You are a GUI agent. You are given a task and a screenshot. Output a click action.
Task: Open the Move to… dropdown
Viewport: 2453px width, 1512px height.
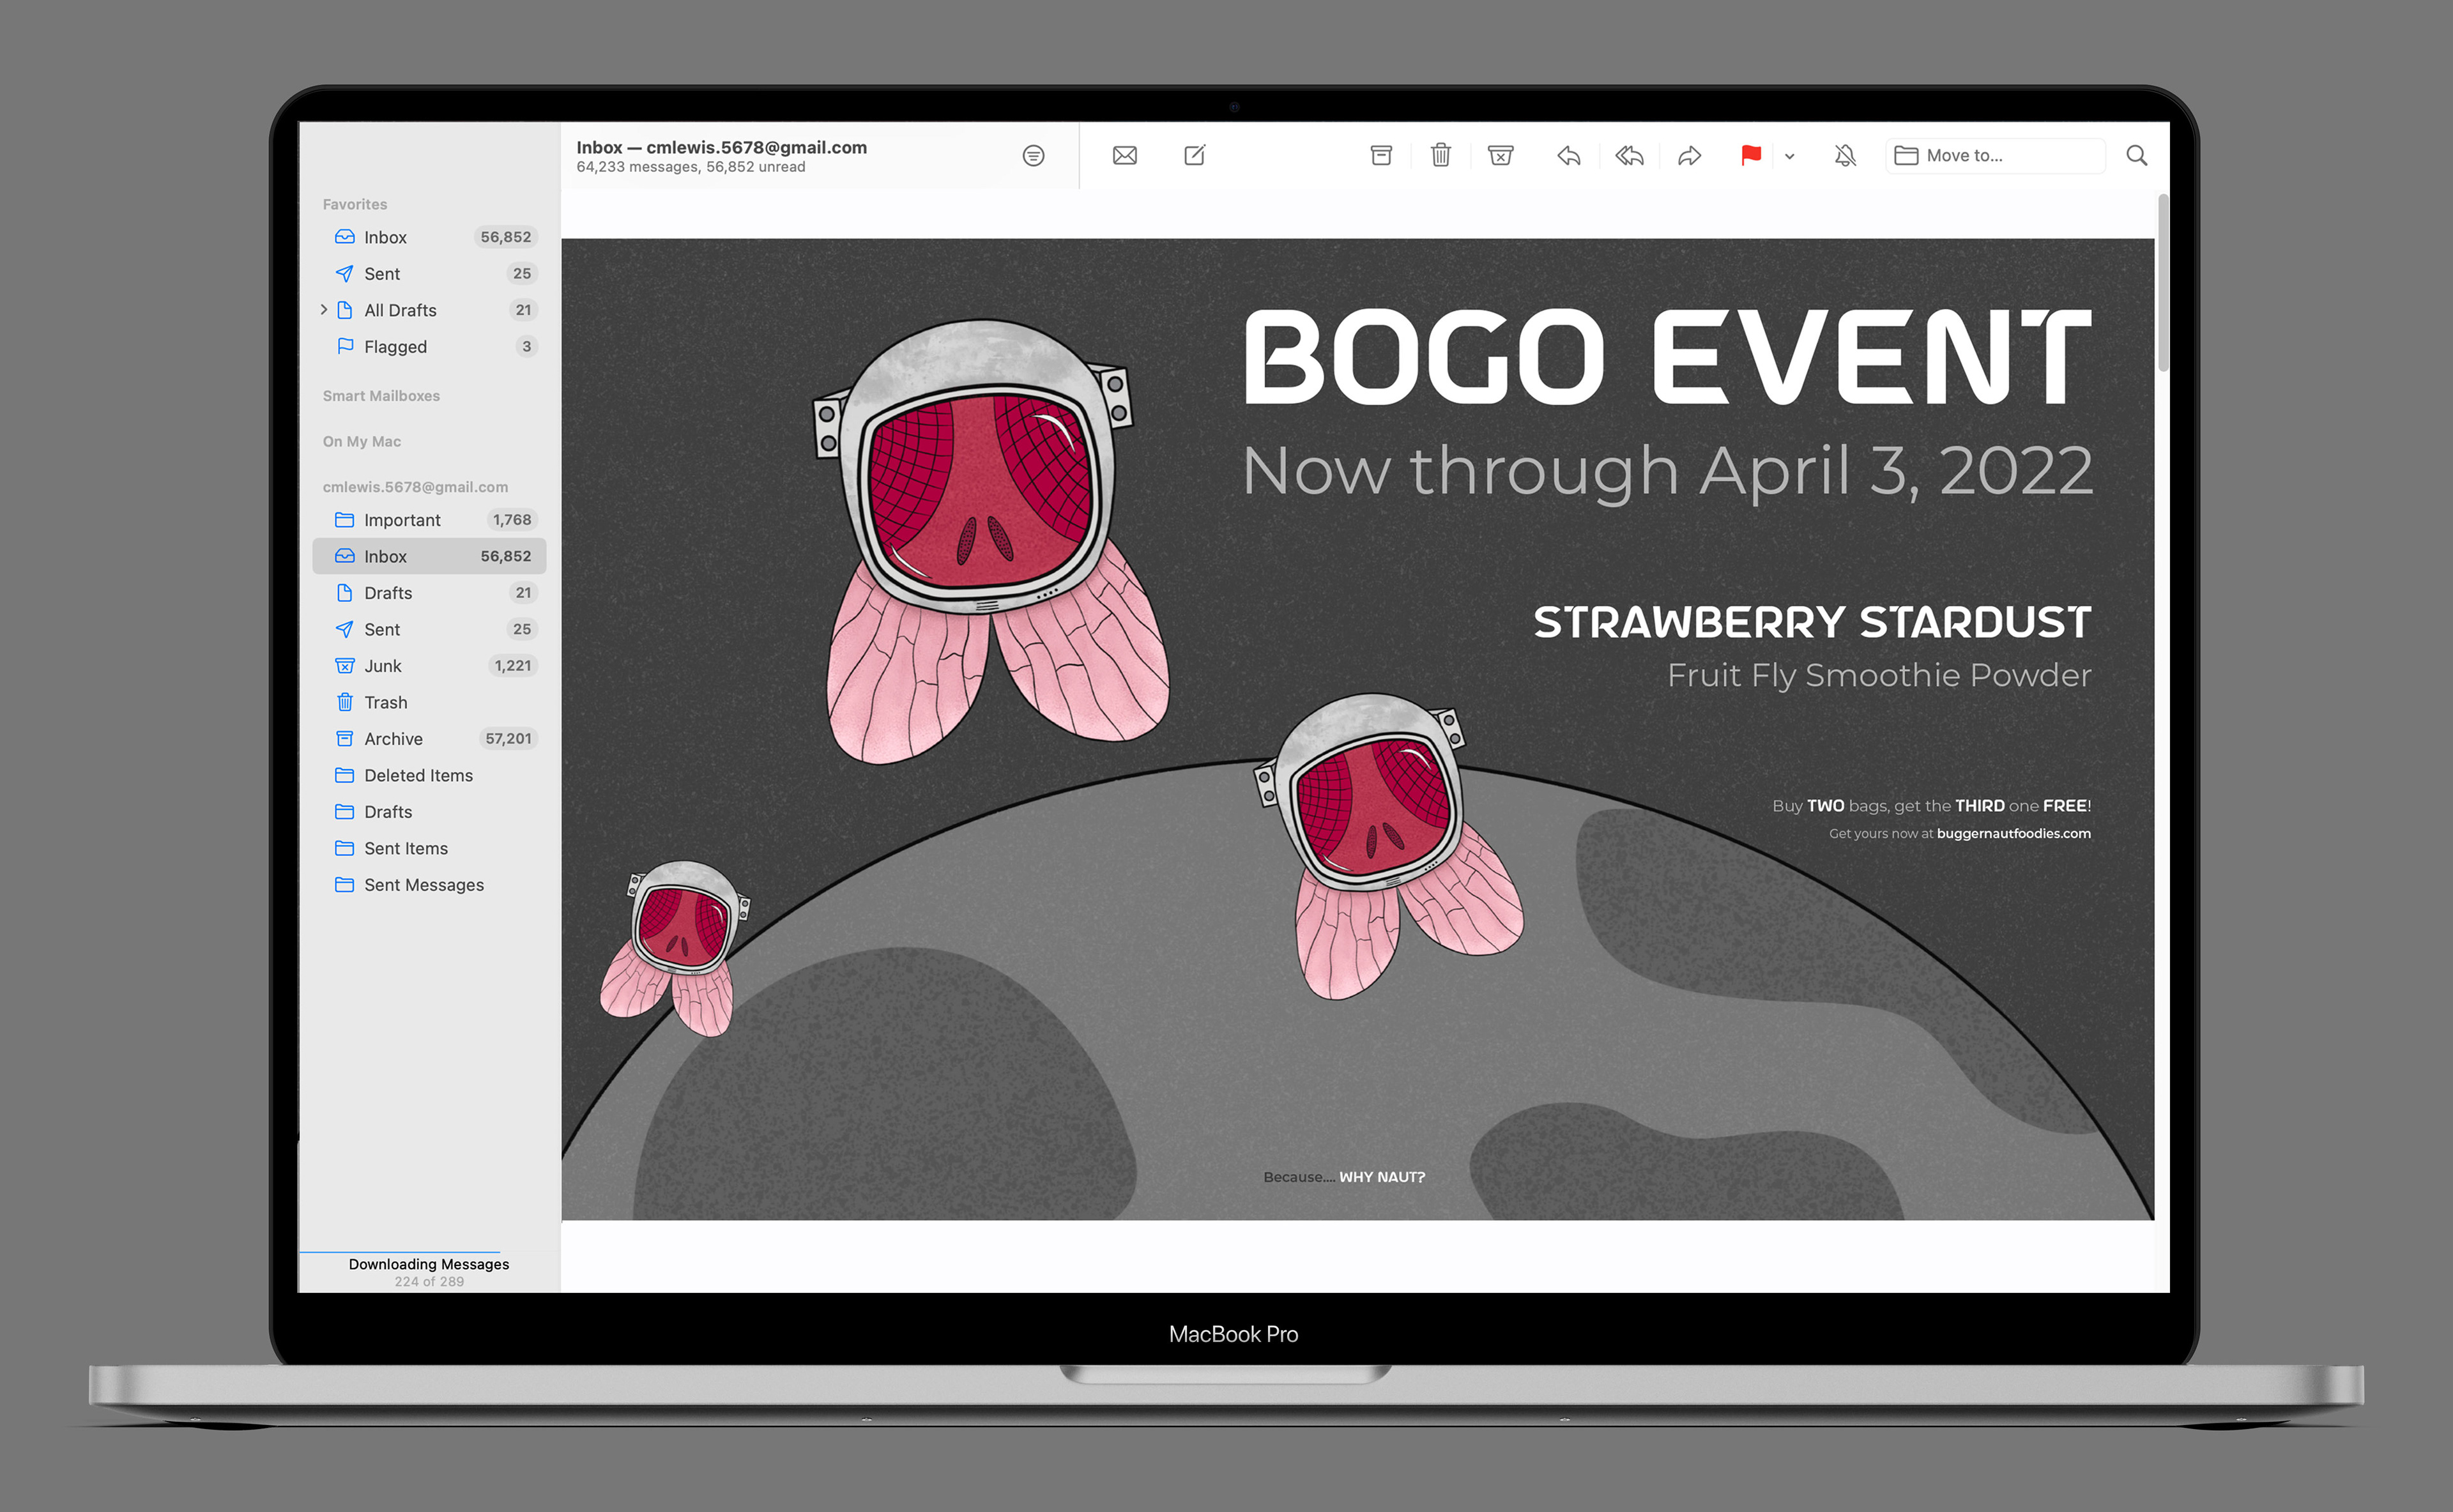click(1995, 155)
